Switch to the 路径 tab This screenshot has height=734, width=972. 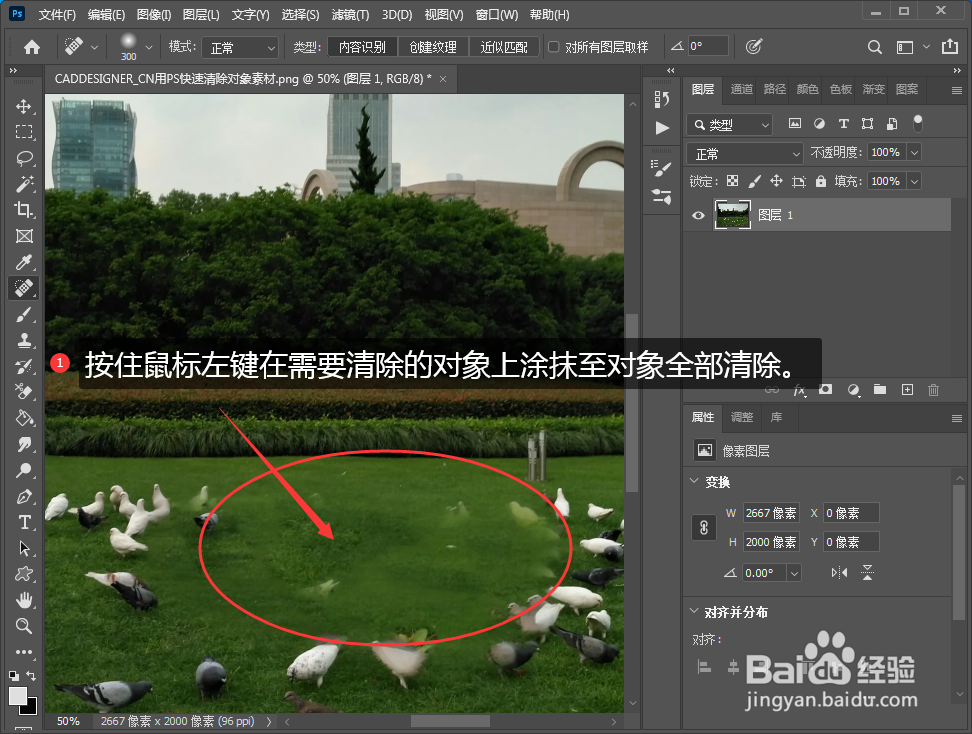[x=774, y=89]
